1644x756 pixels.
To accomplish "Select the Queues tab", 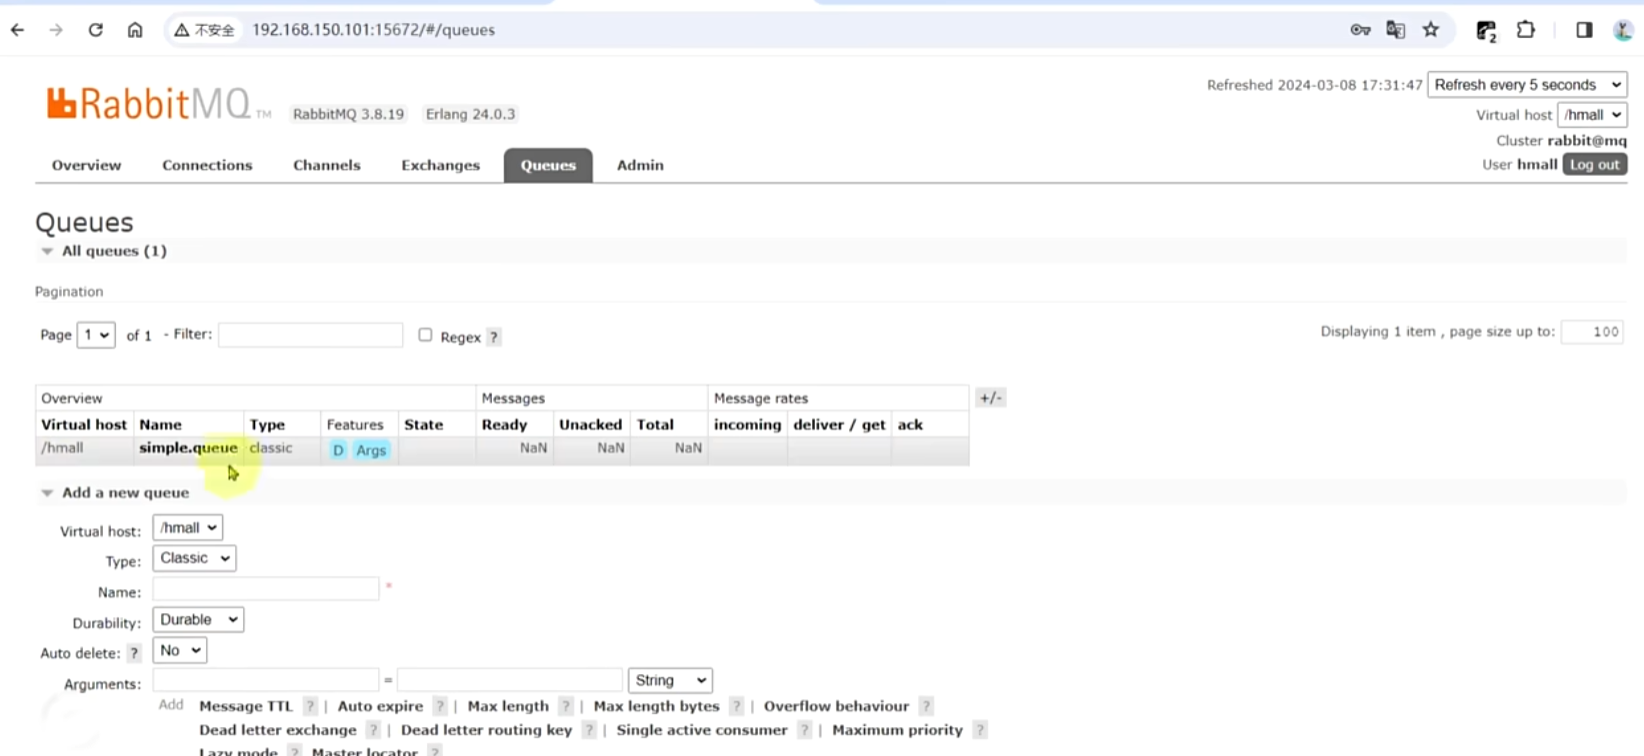I will click(548, 165).
